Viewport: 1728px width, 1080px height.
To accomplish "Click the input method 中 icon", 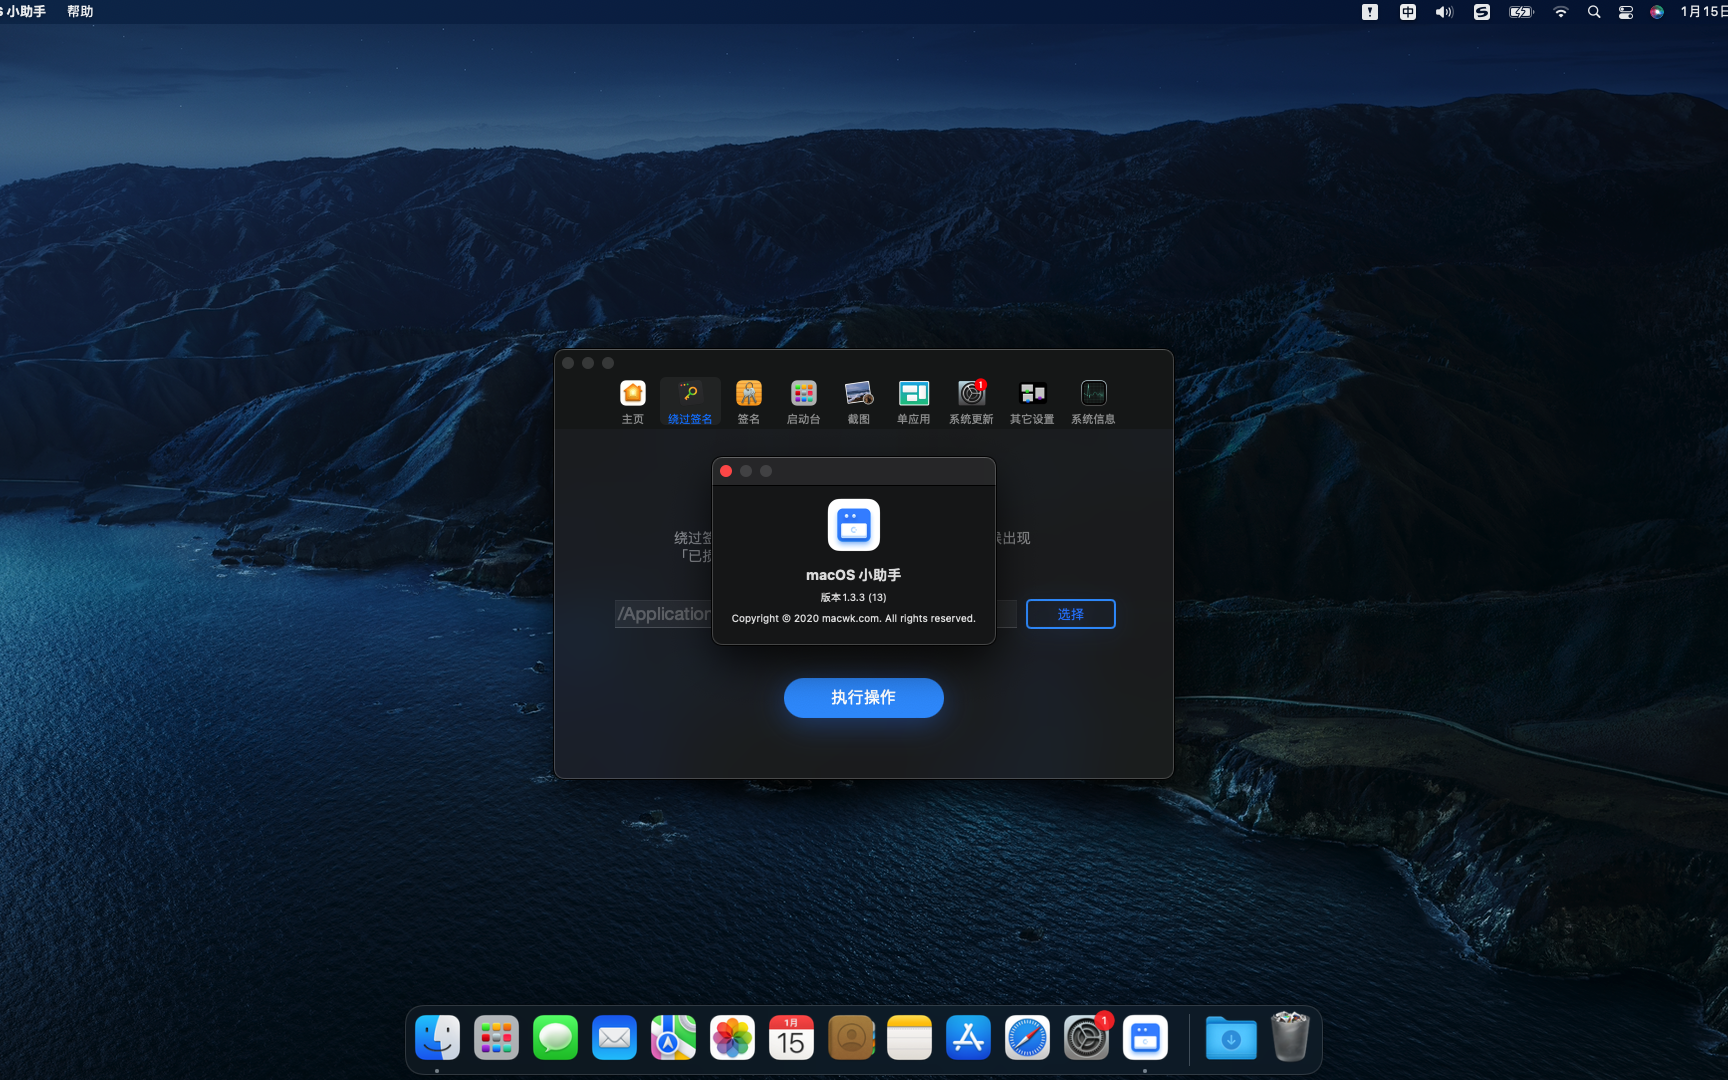I will tap(1408, 12).
